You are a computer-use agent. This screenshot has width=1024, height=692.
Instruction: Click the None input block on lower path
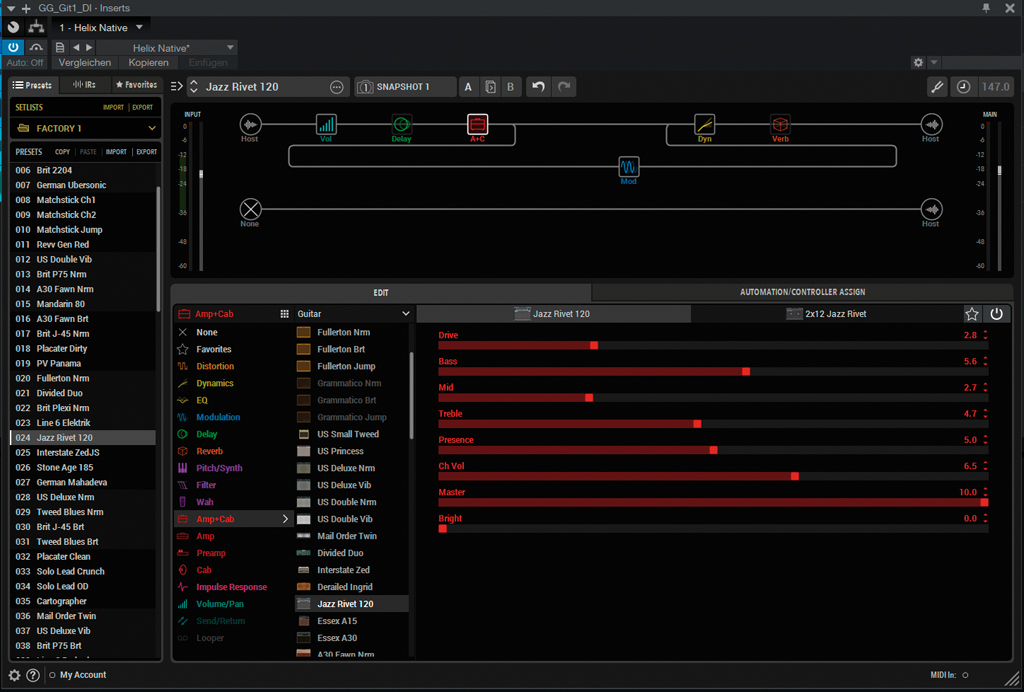250,209
